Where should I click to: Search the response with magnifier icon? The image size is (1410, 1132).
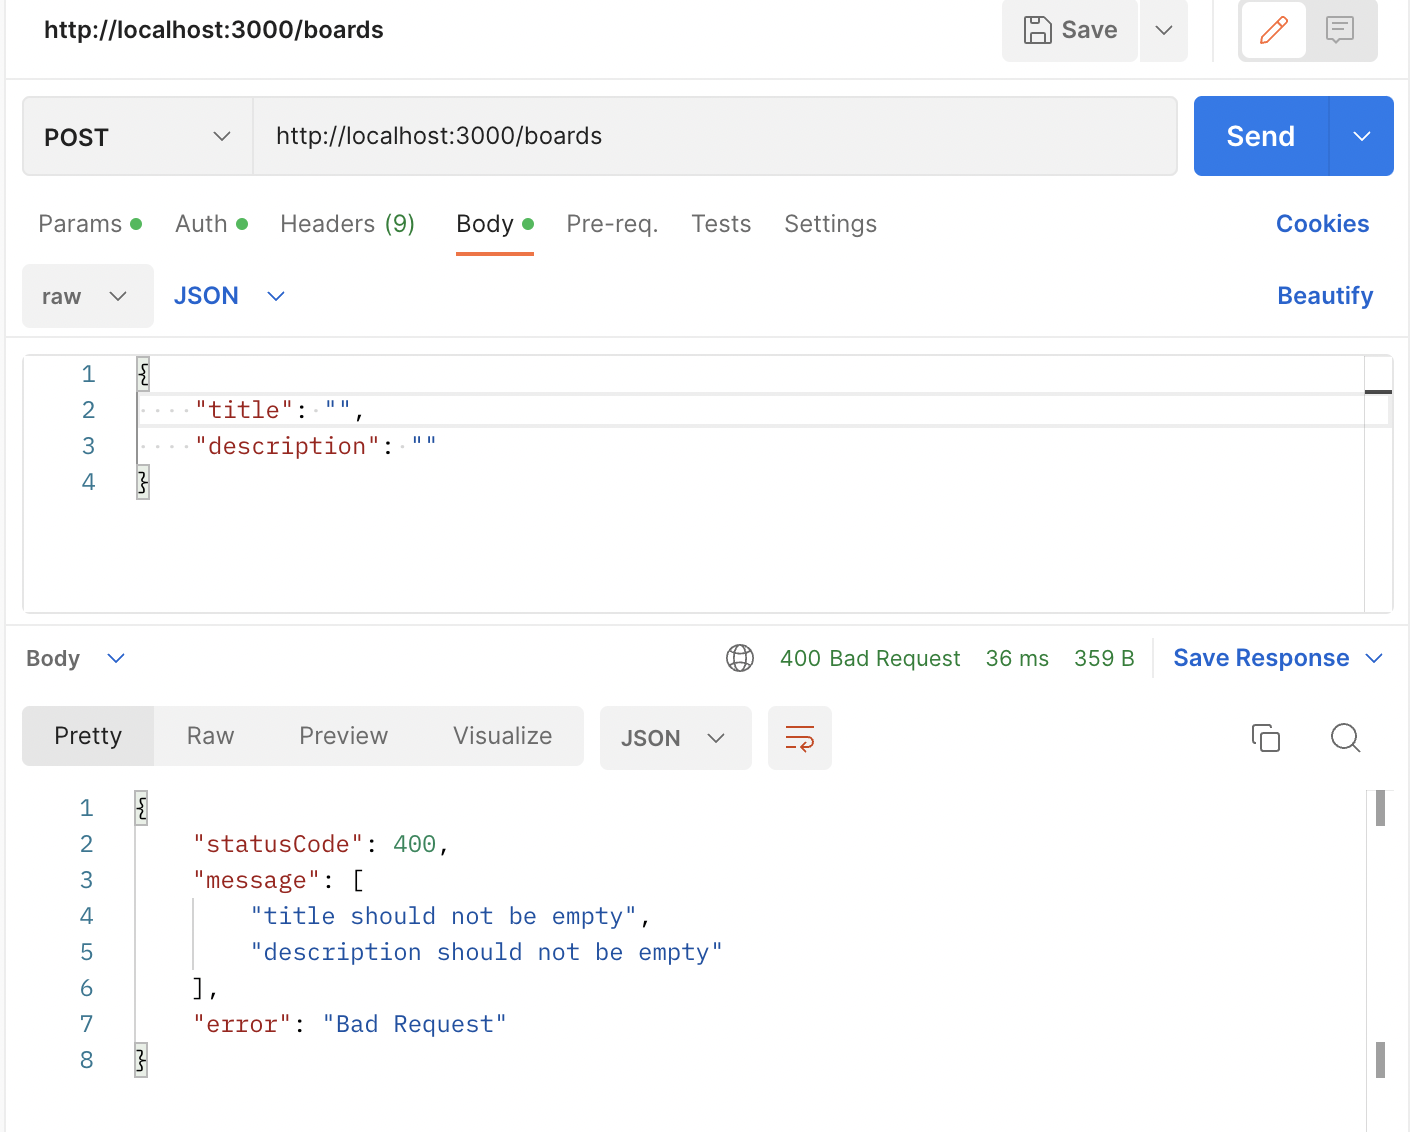[x=1346, y=738]
